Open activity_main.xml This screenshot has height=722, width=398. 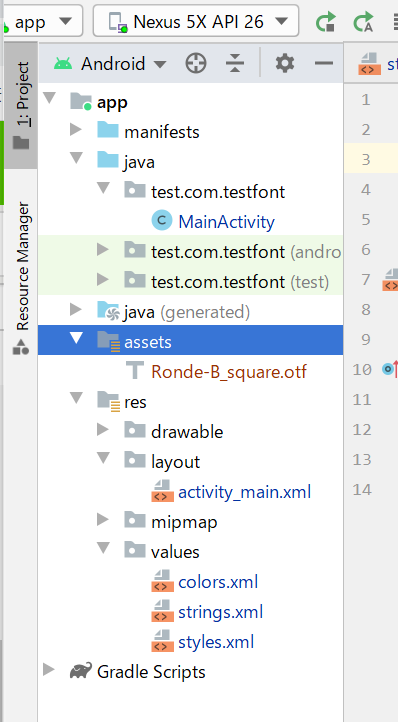(x=245, y=492)
